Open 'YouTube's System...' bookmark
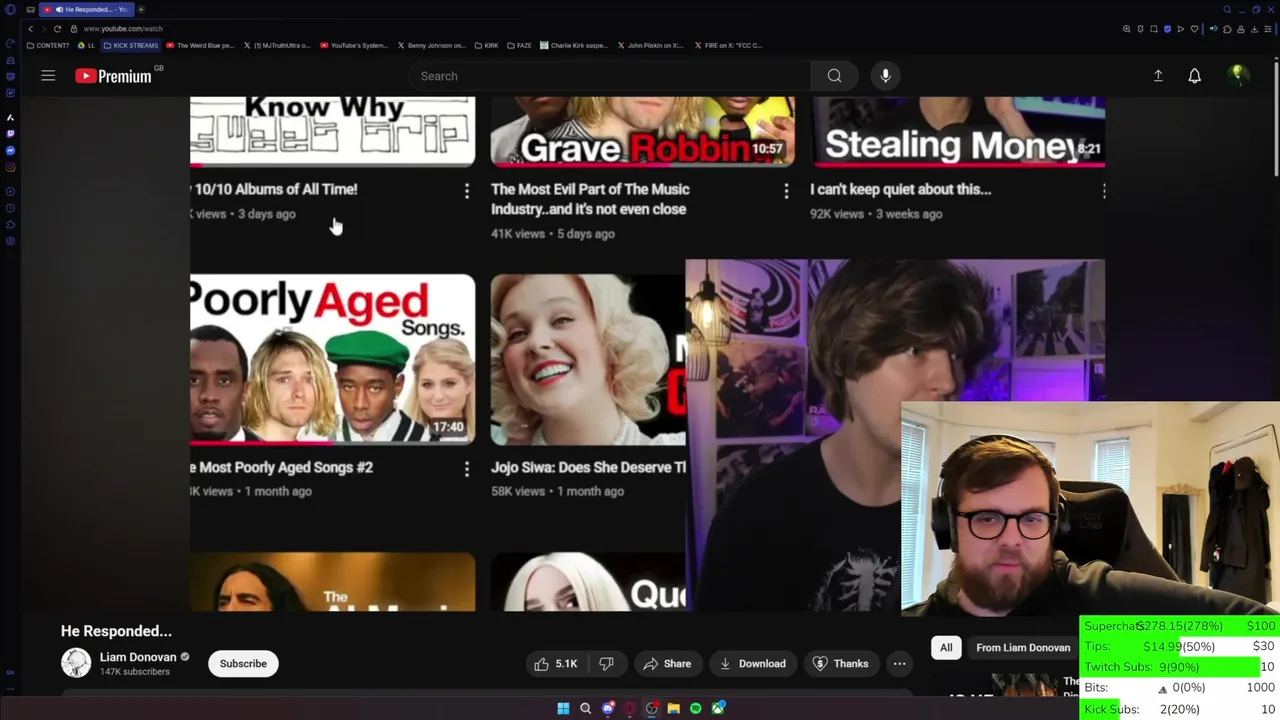This screenshot has width=1280, height=720. pyautogui.click(x=353, y=45)
